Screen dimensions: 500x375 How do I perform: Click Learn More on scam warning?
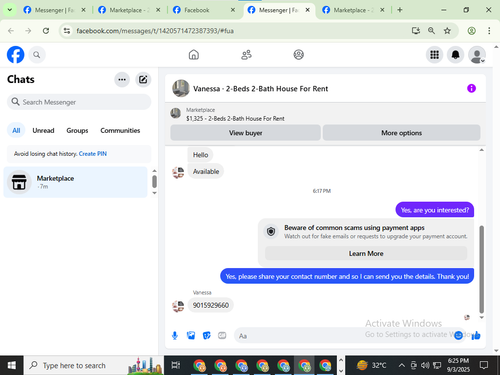click(x=366, y=253)
